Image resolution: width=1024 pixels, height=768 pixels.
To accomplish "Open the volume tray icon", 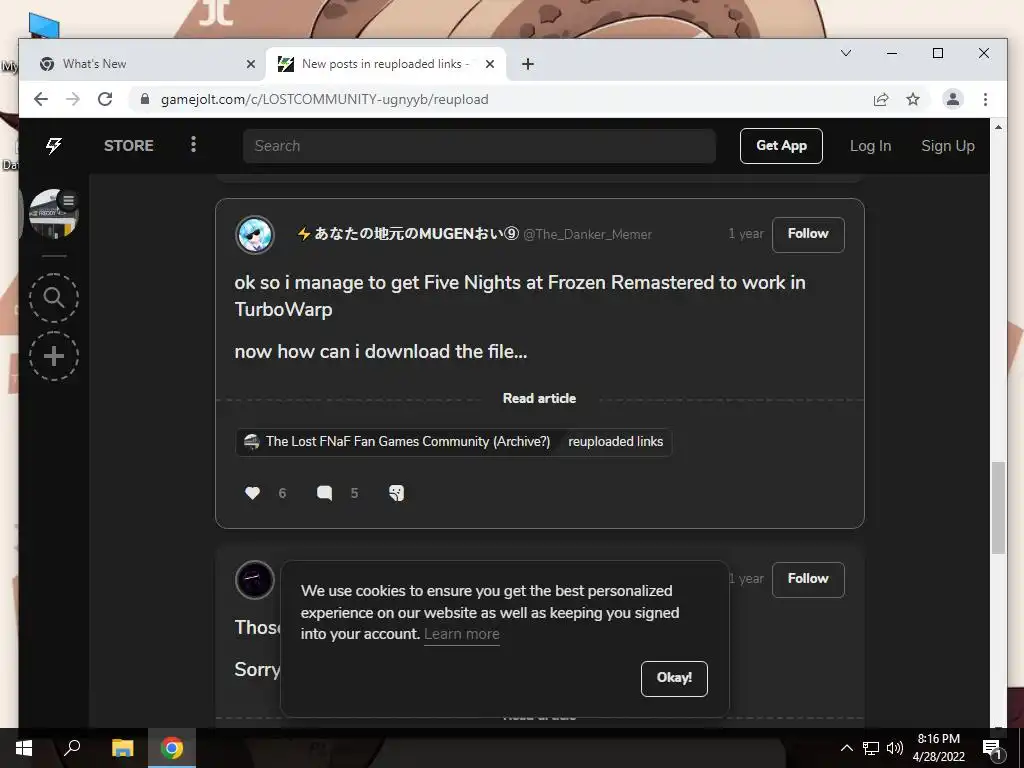I will [895, 748].
